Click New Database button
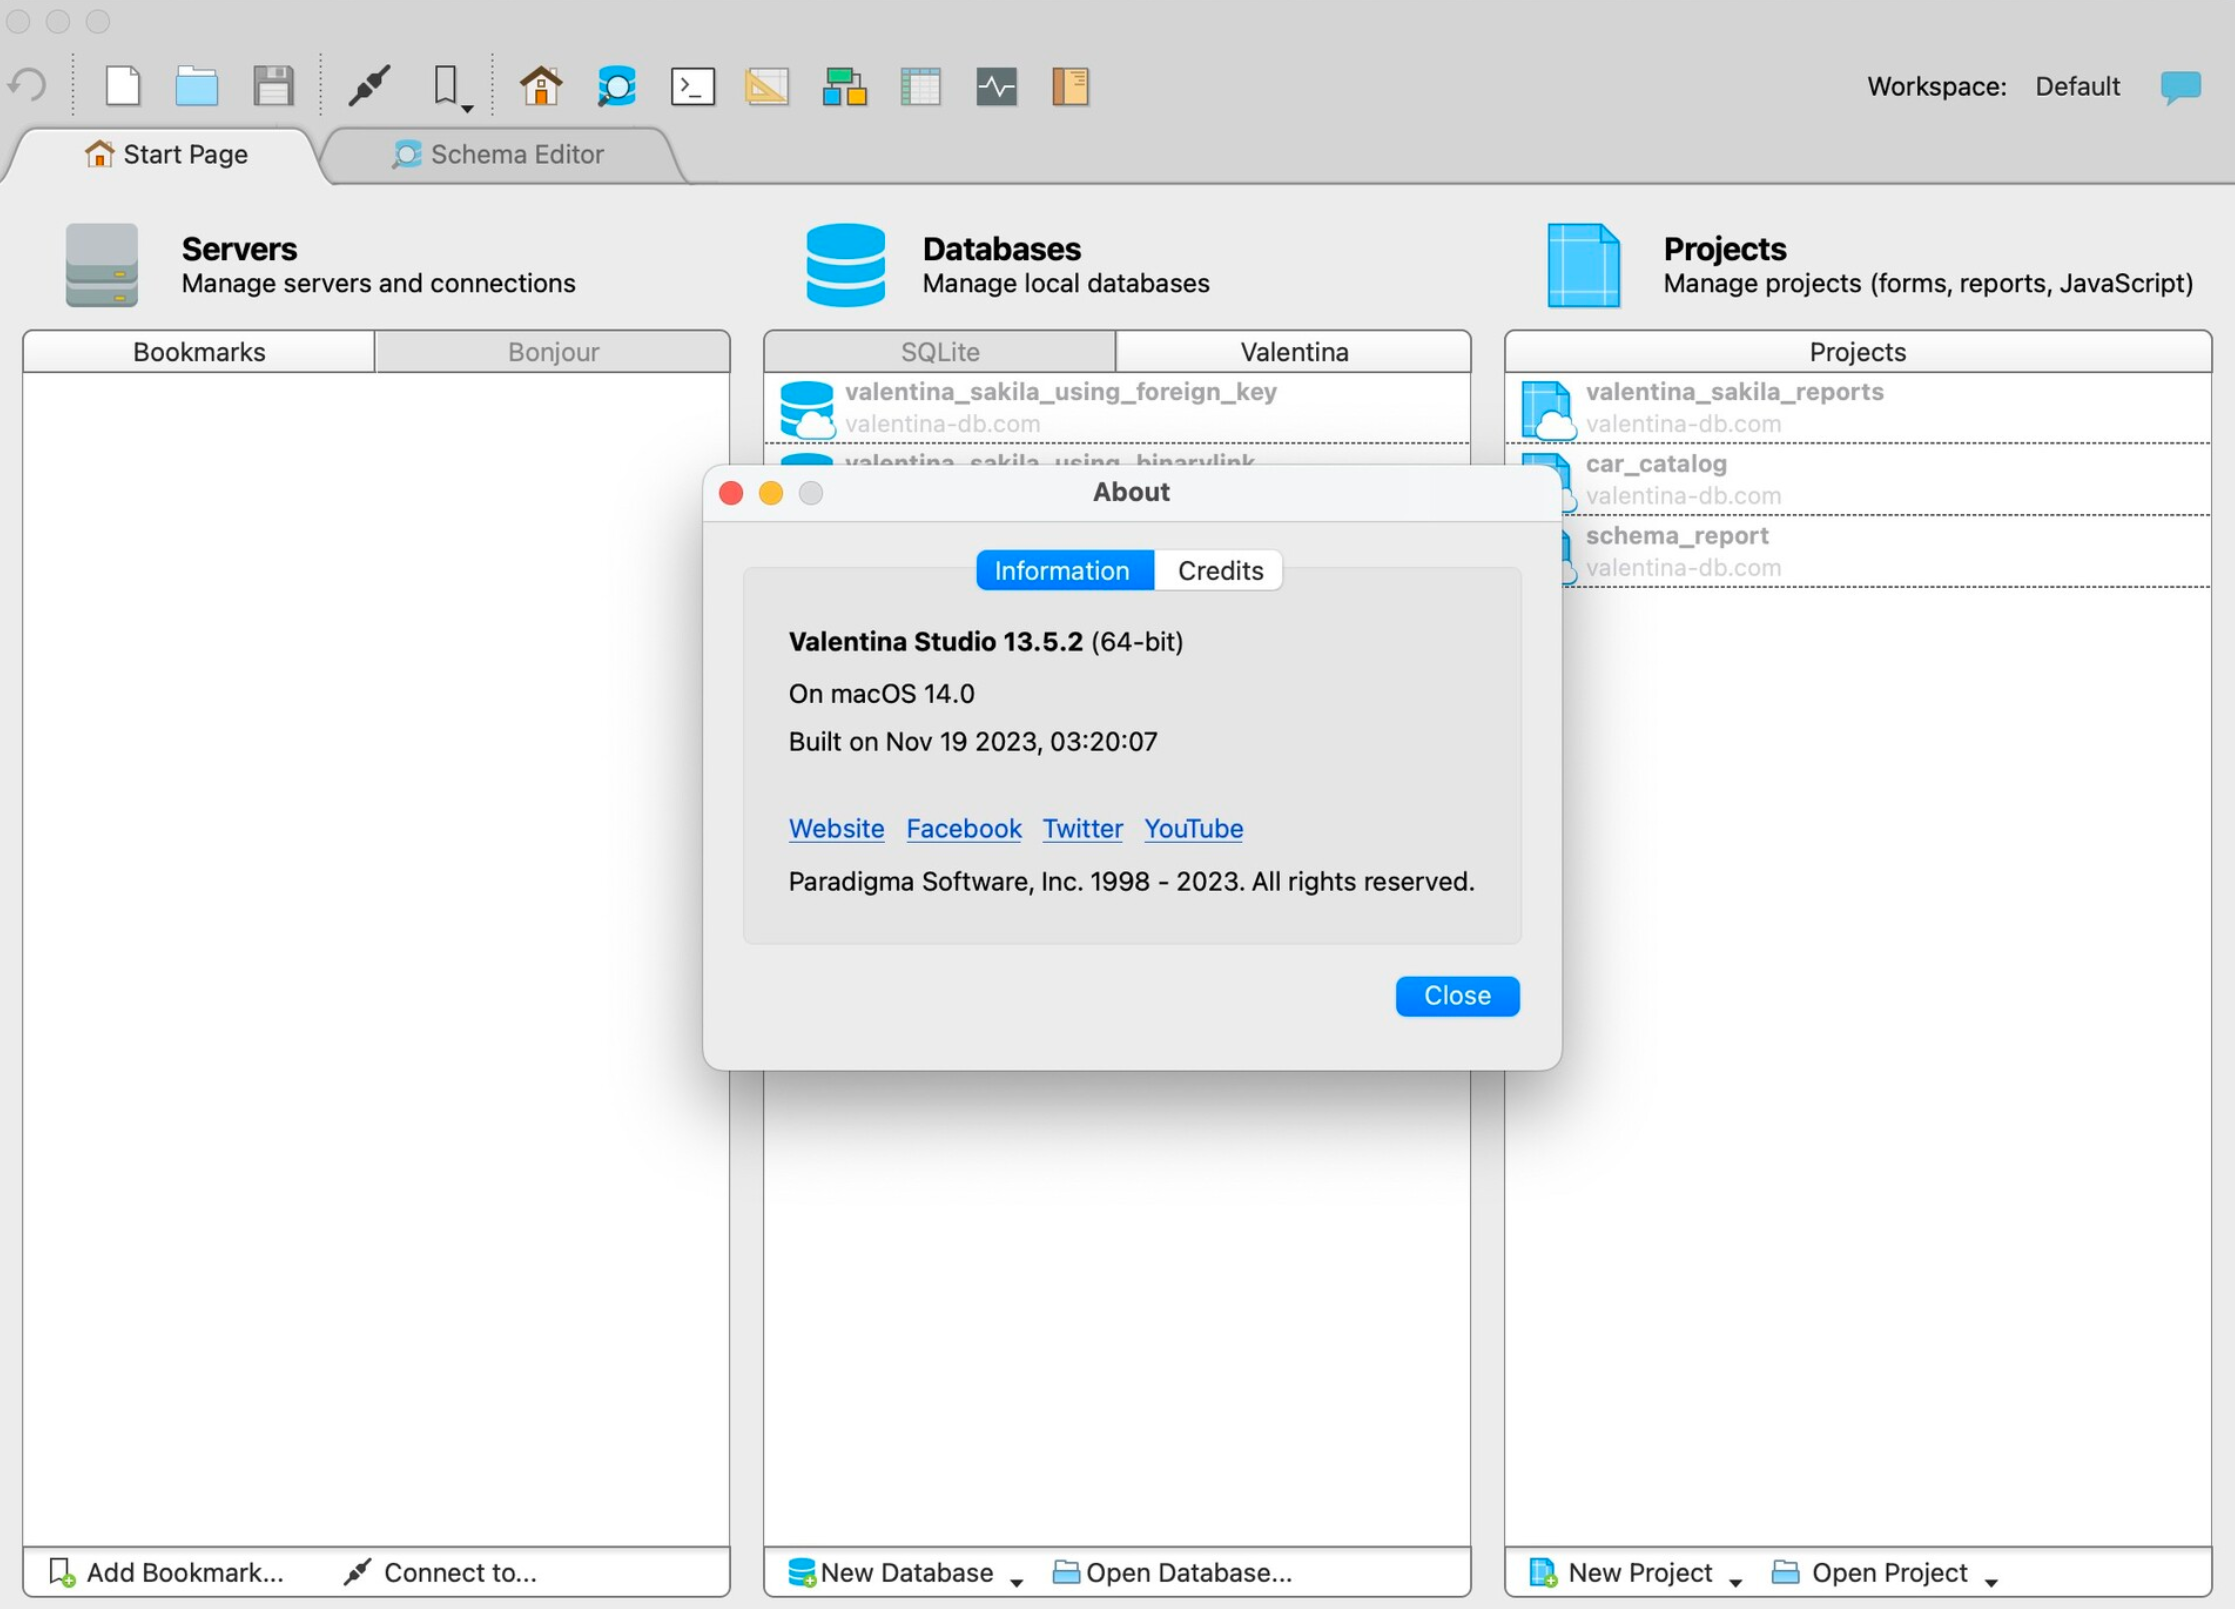This screenshot has width=2235, height=1609. pyautogui.click(x=891, y=1572)
